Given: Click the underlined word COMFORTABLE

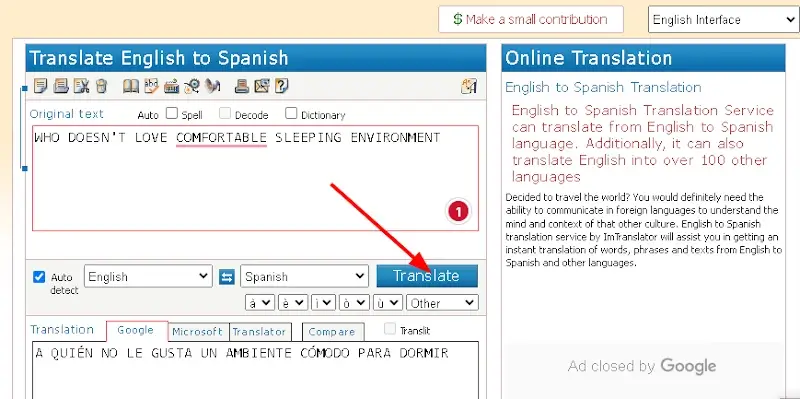Looking at the screenshot, I should click(221, 138).
